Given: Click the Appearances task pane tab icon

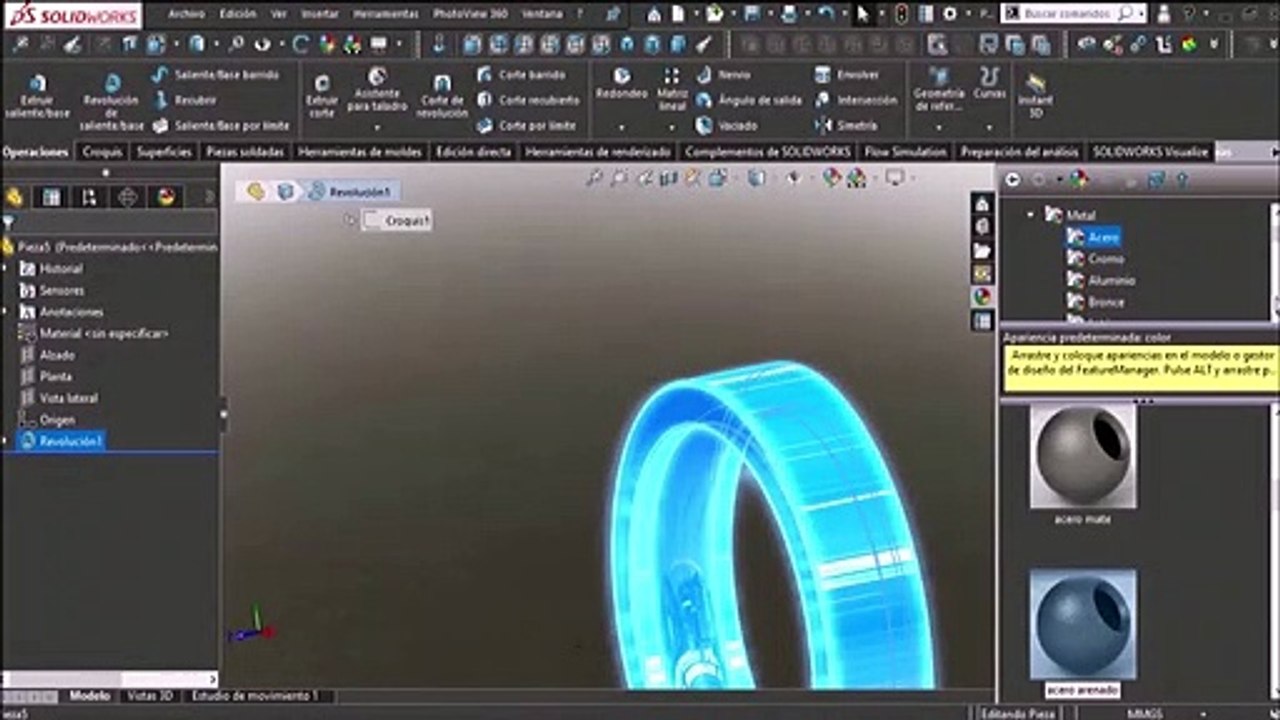Looking at the screenshot, I should [x=982, y=297].
